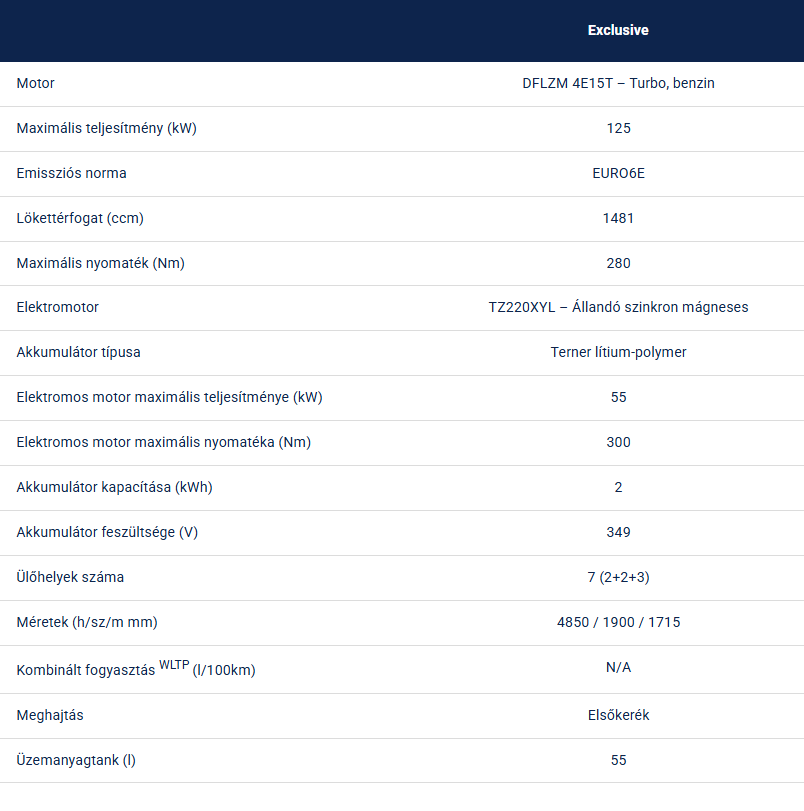Click the Exclusive column header
Image resolution: width=804 pixels, height=811 pixels.
tap(618, 30)
